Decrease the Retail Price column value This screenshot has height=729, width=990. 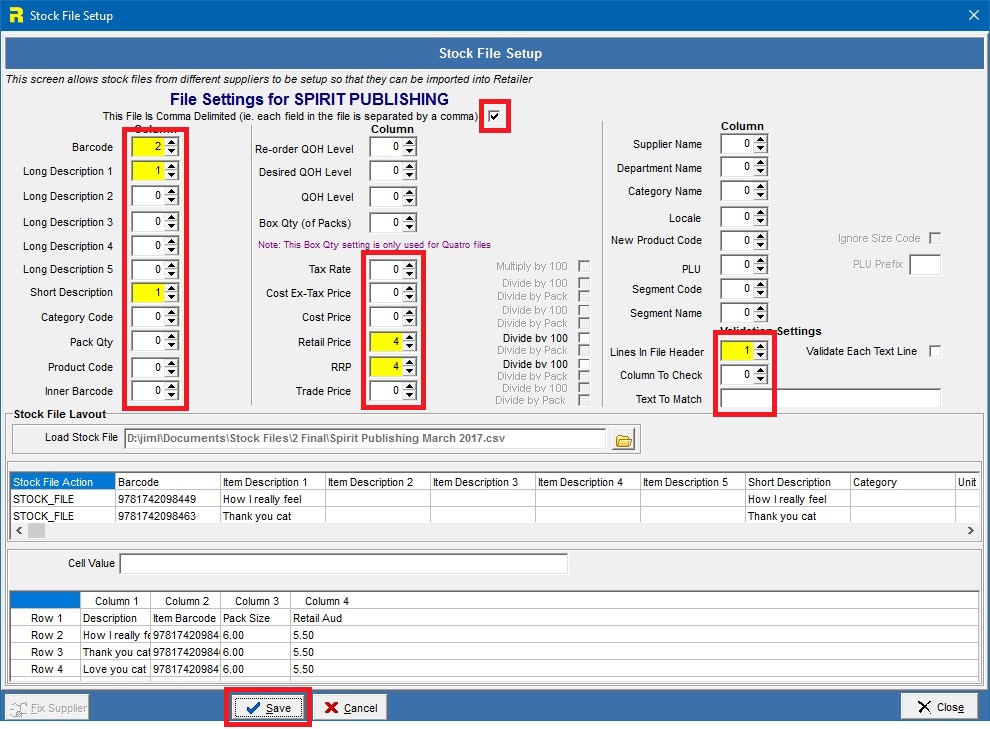click(x=410, y=346)
